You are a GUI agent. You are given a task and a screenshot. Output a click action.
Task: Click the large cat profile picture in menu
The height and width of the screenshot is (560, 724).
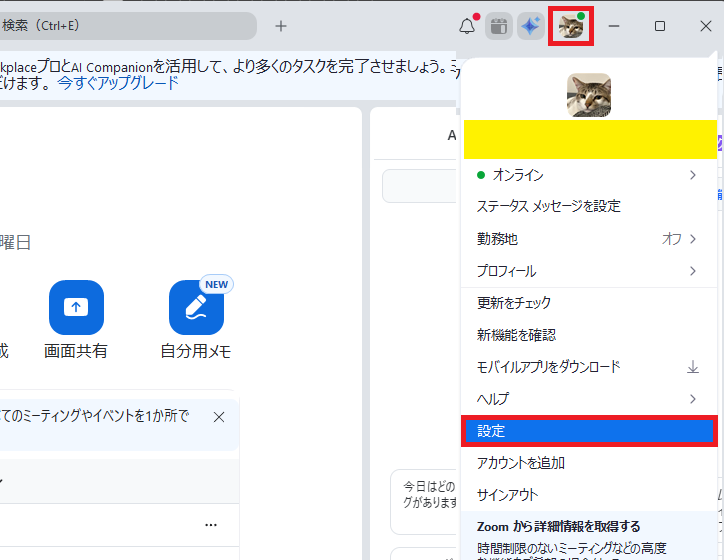pos(589,95)
